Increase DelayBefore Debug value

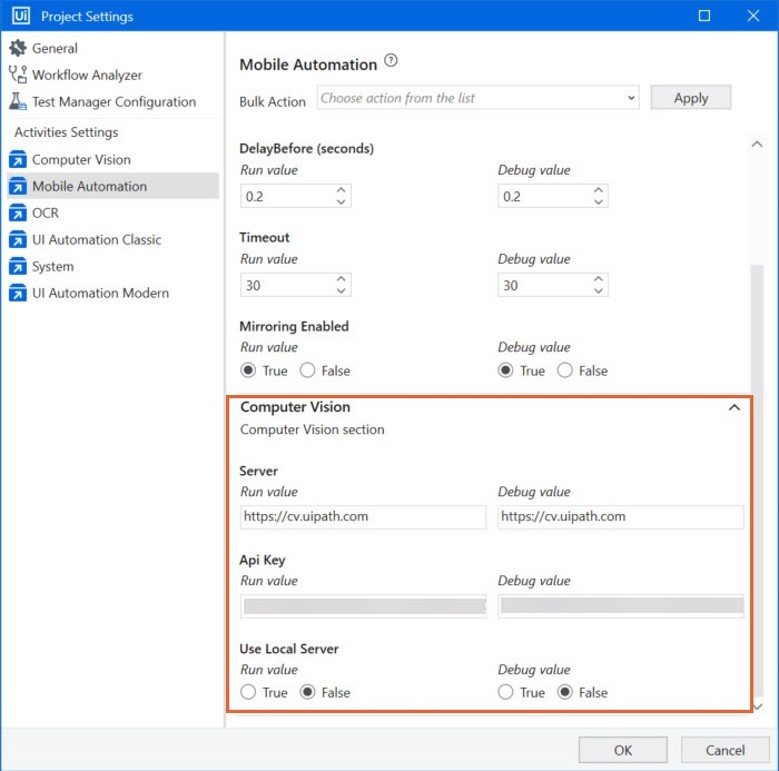(x=598, y=190)
